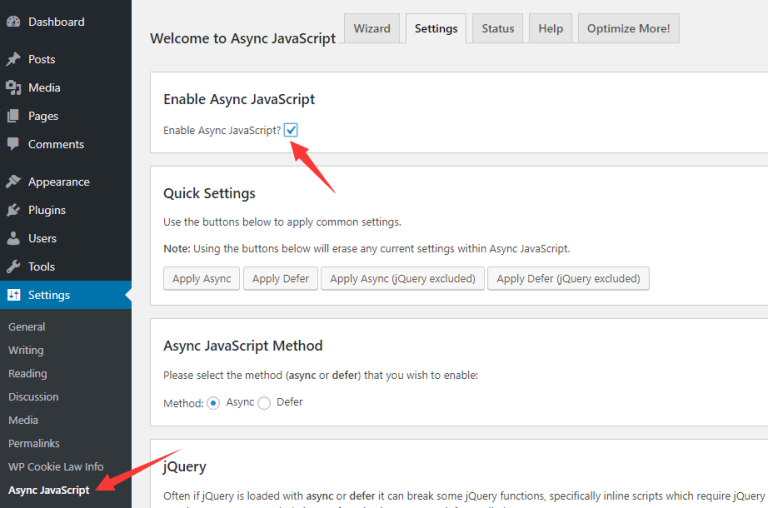Uncheck the Enable Async JavaScript checkbox
Viewport: 768px width, 508px height.
click(291, 130)
